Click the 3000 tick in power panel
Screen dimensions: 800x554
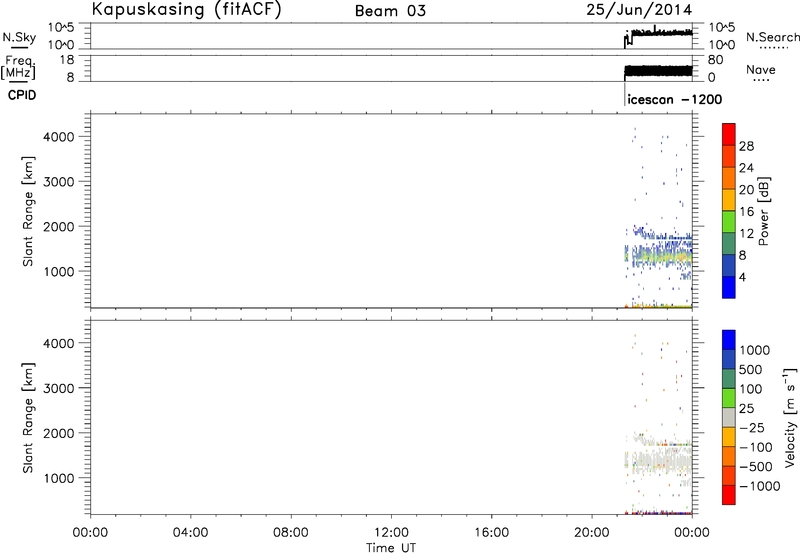click(x=59, y=182)
